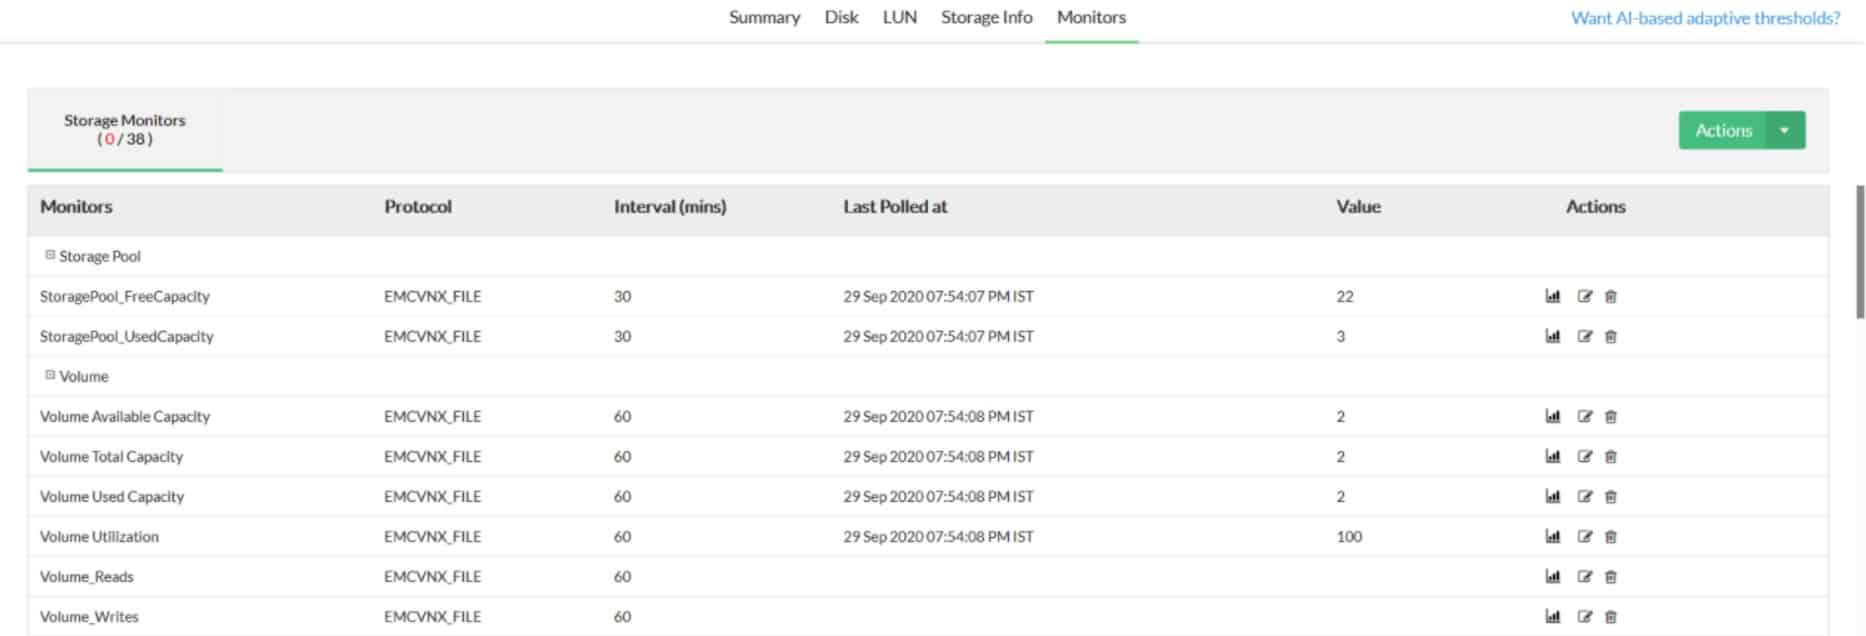The image size is (1866, 636).
Task: View the graph for StoragePool_UsedCapacity
Action: coord(1551,336)
